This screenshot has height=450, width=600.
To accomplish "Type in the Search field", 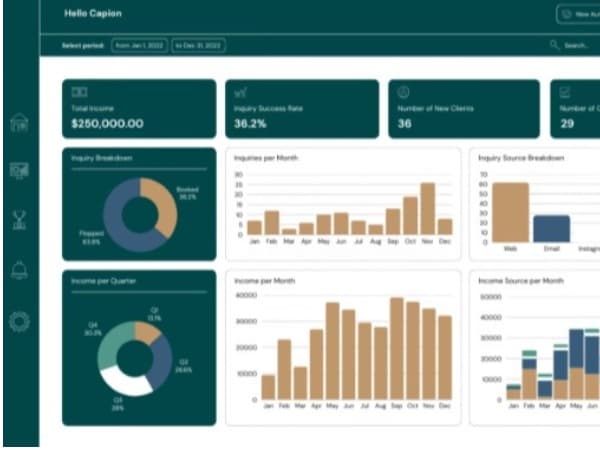I will coord(578,46).
